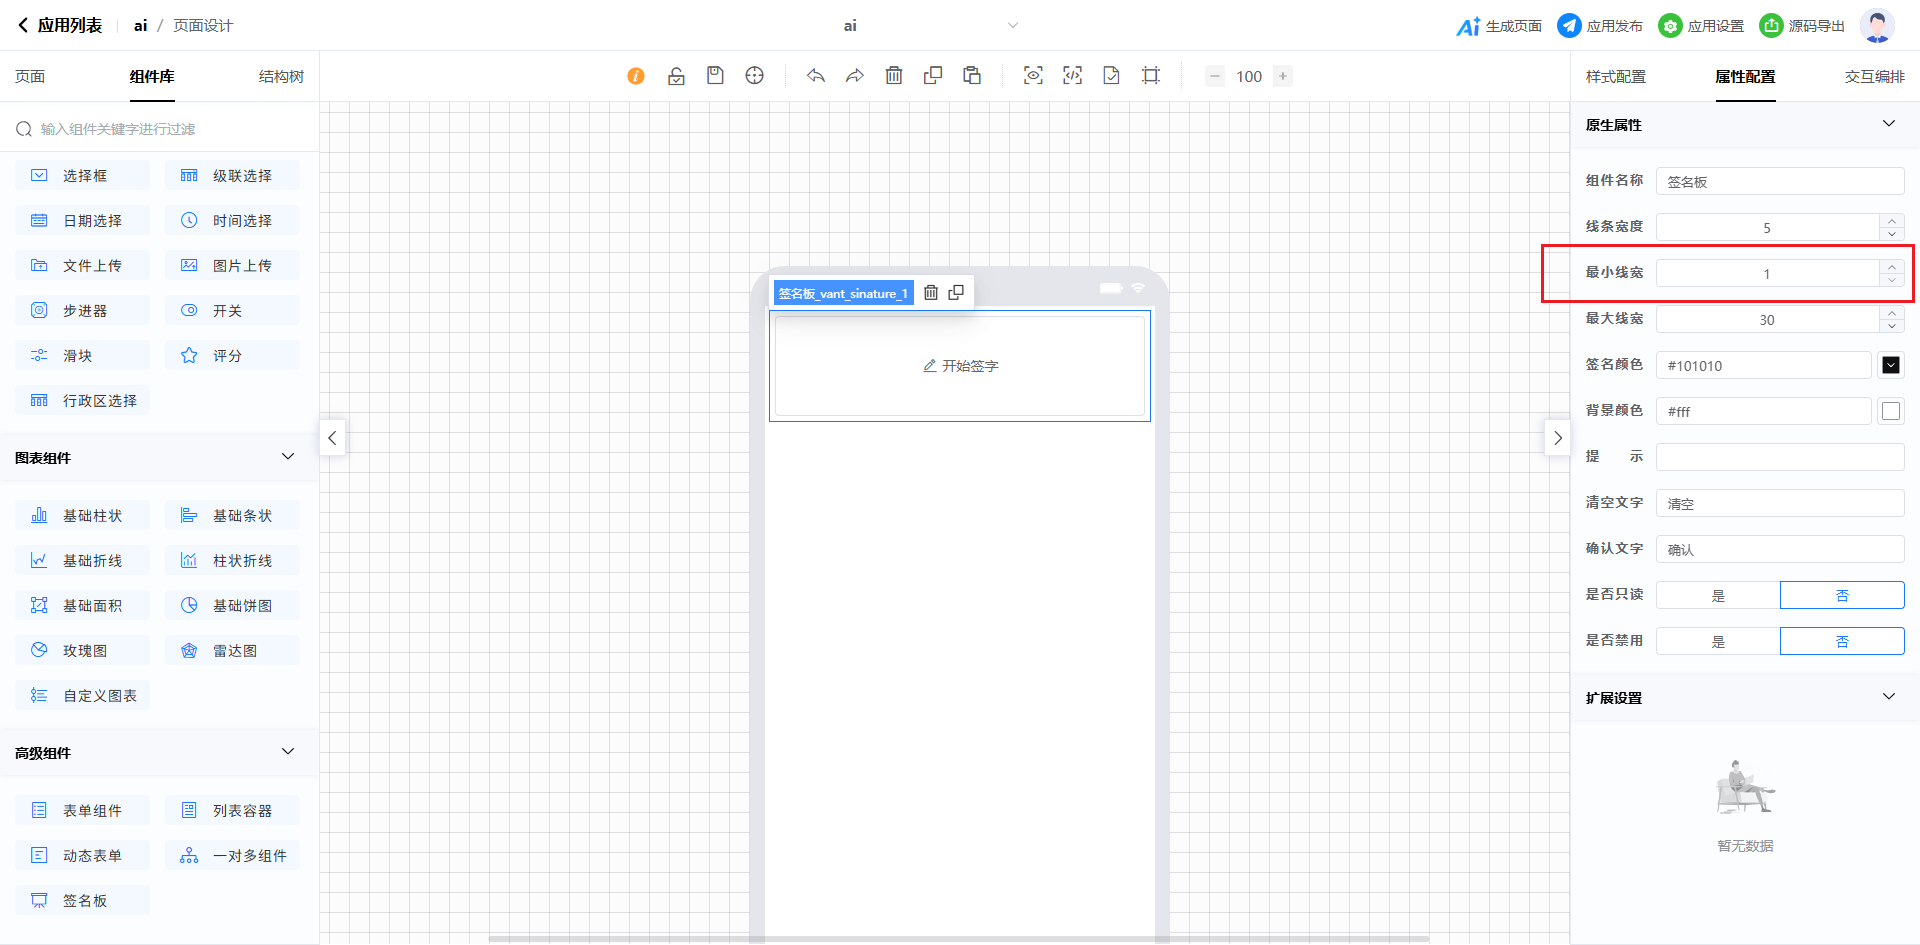
Task: Click the paste clipboard toolbar icon
Action: click(972, 76)
